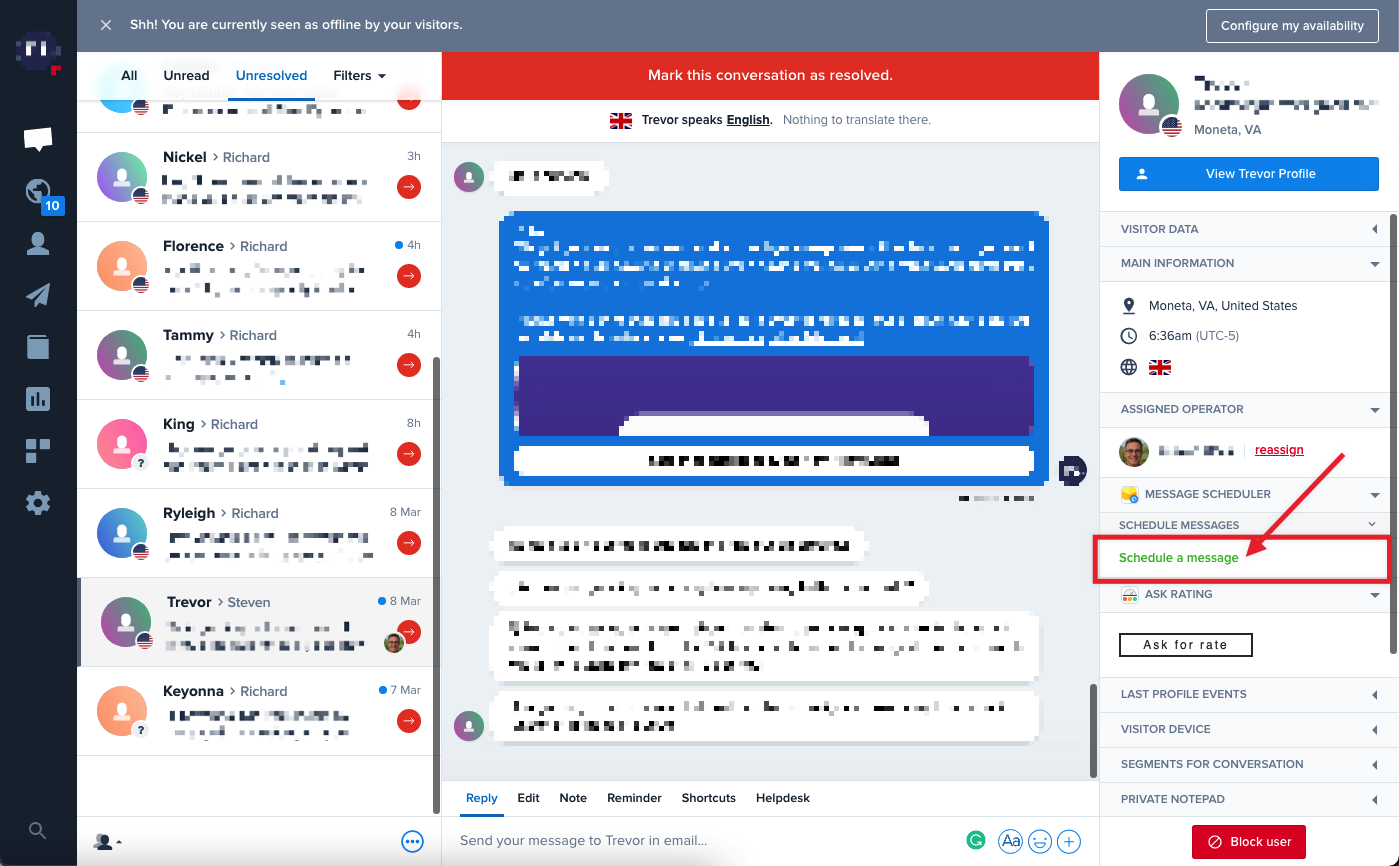Open the plugins grid icon

[x=38, y=451]
